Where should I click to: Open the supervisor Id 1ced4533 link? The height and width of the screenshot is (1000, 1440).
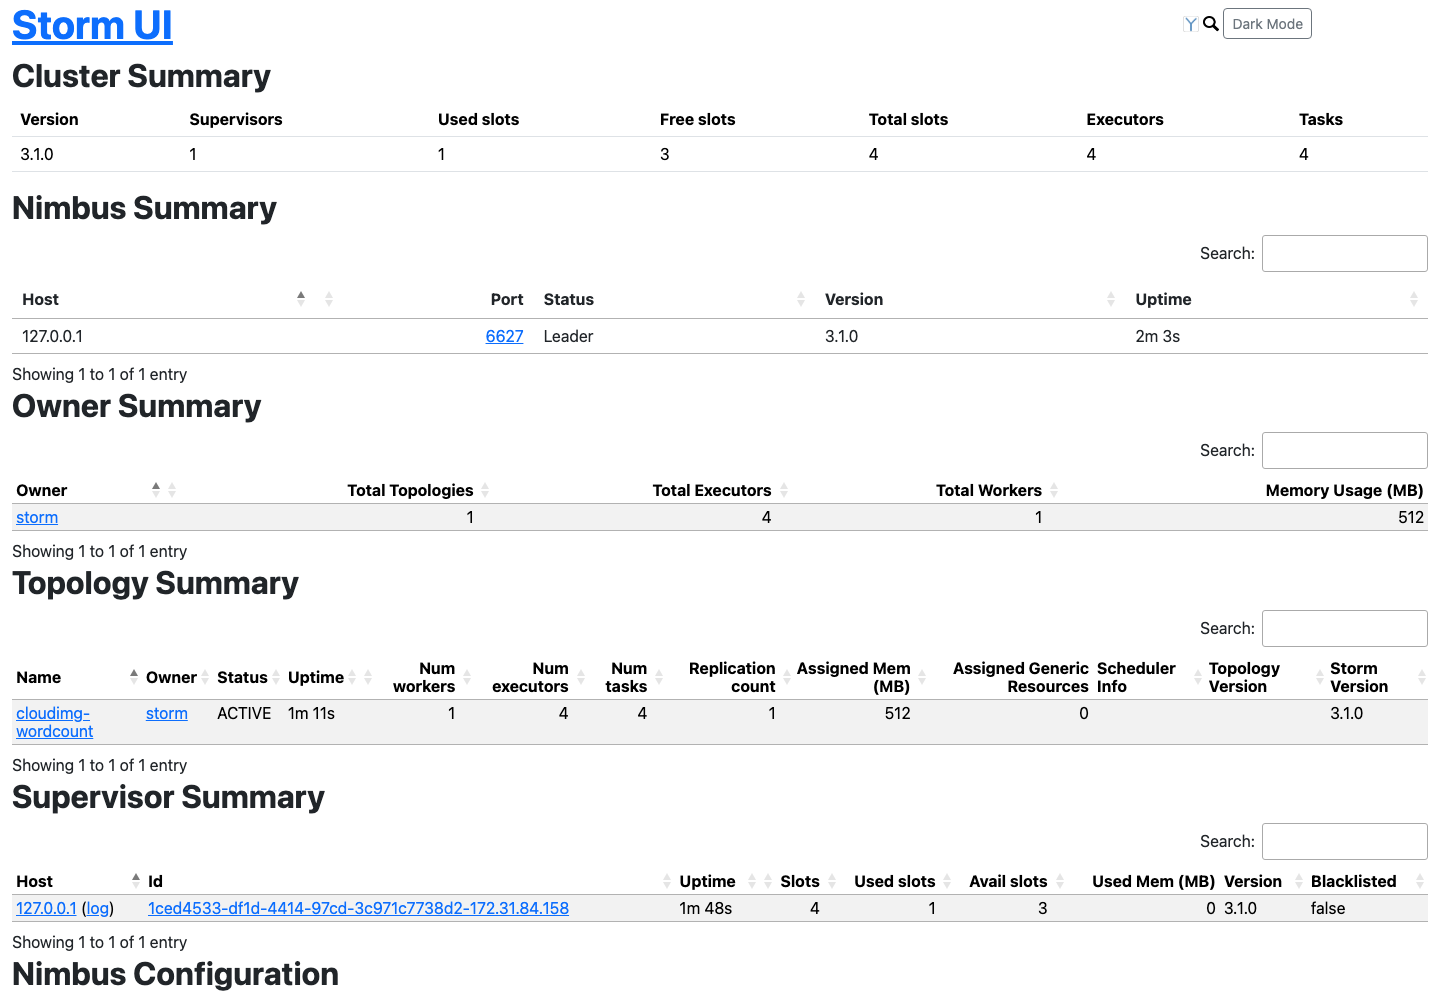pyautogui.click(x=358, y=908)
